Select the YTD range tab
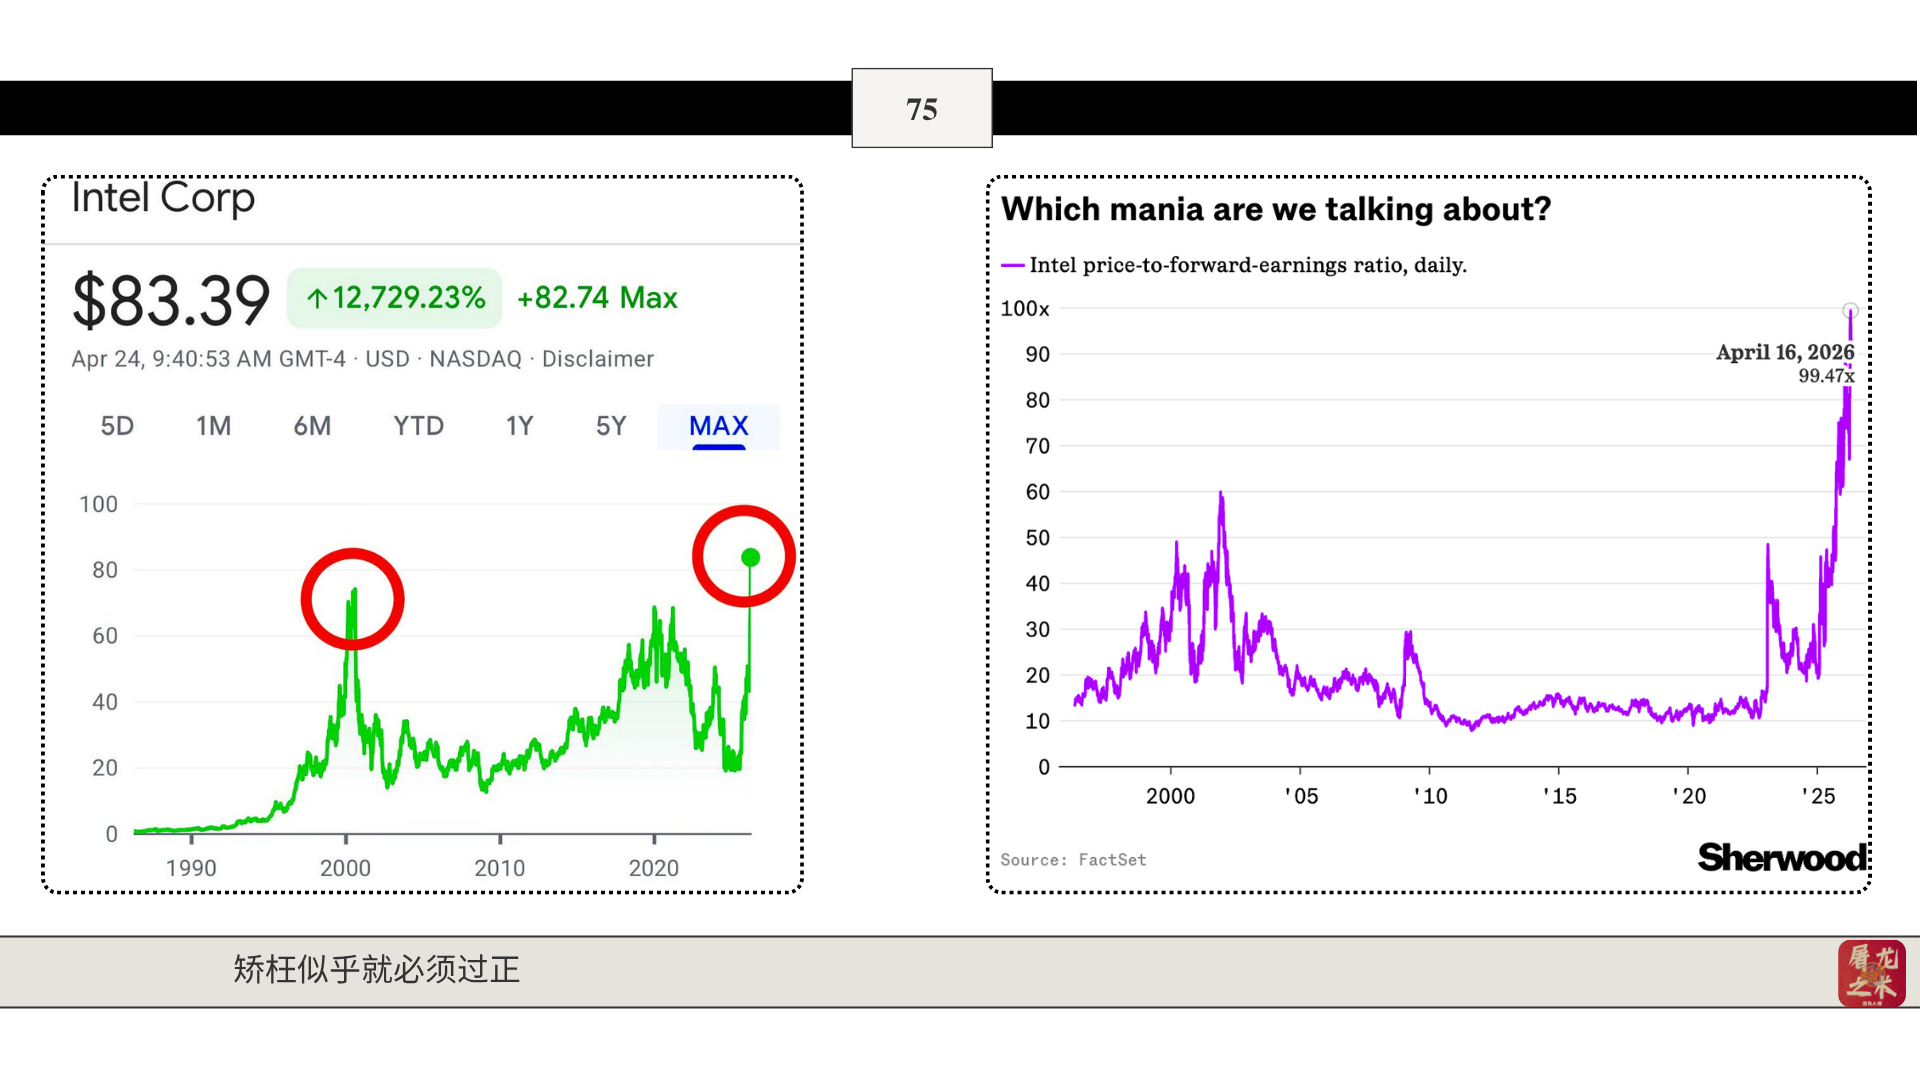1920x1080 pixels. [x=418, y=426]
